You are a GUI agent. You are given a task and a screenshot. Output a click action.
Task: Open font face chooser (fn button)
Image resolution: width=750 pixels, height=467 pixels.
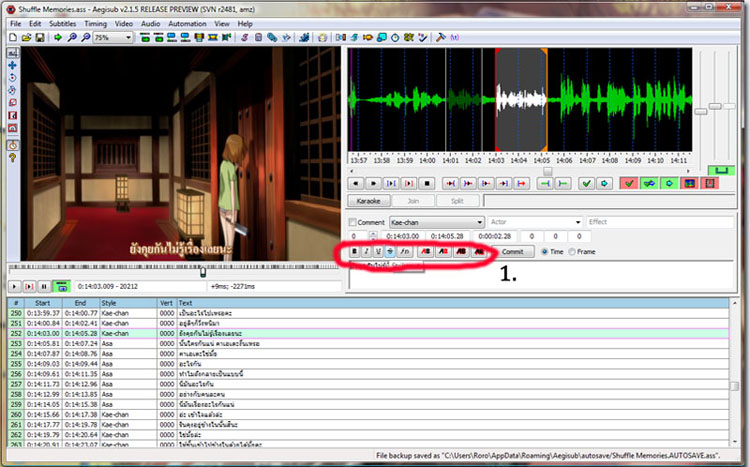click(405, 252)
